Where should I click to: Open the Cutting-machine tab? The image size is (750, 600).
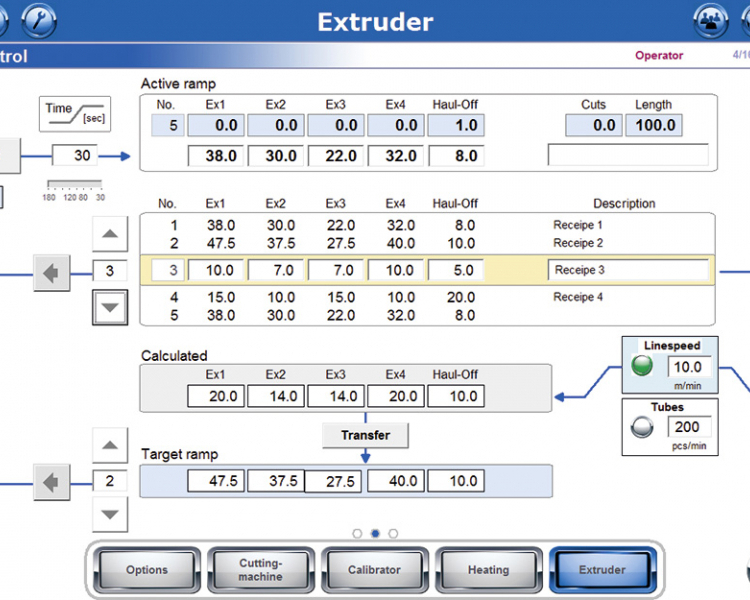(x=260, y=570)
